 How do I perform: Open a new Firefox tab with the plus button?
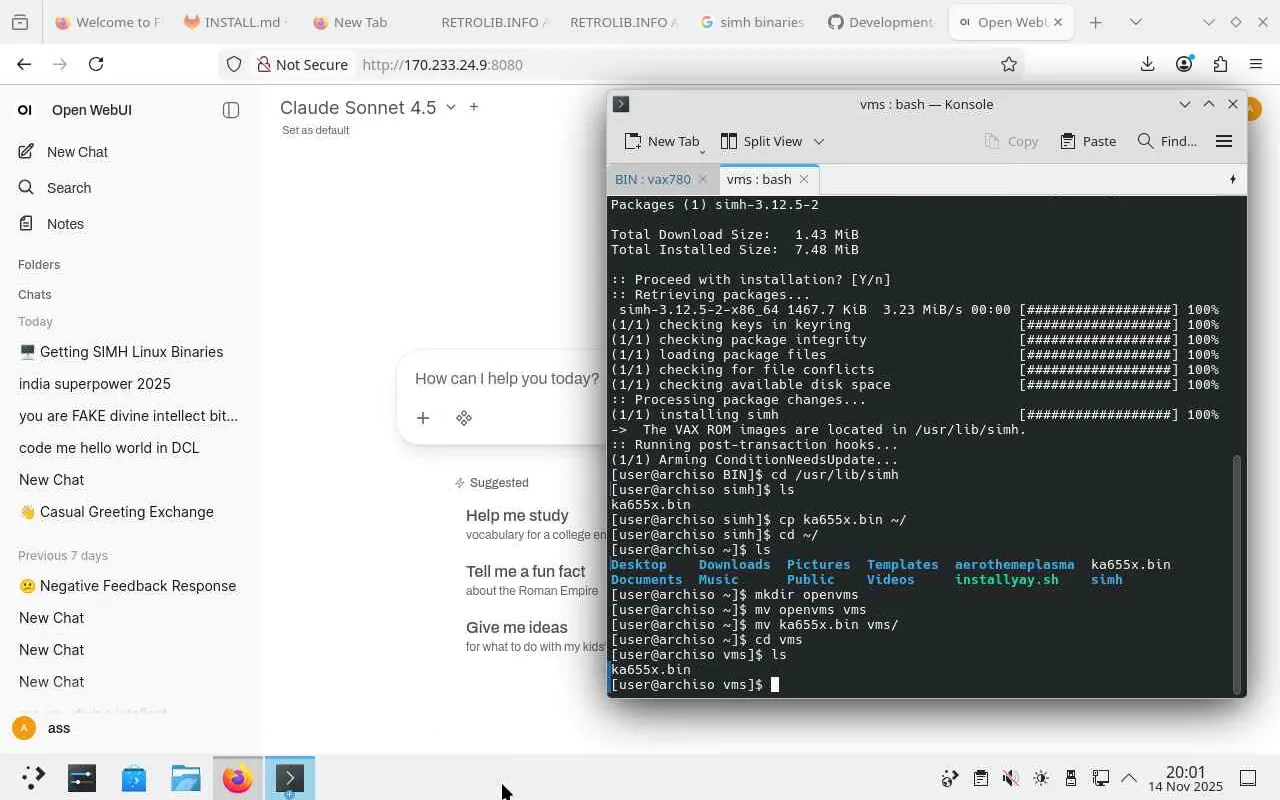coord(1096,22)
